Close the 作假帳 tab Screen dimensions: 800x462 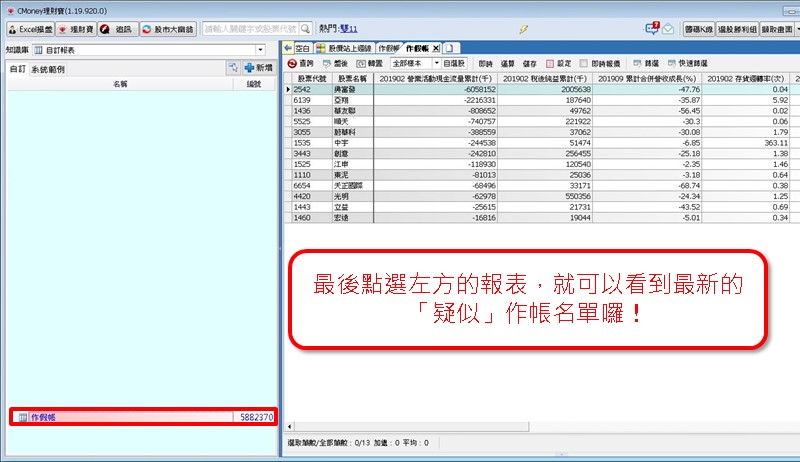pyautogui.click(x=436, y=48)
